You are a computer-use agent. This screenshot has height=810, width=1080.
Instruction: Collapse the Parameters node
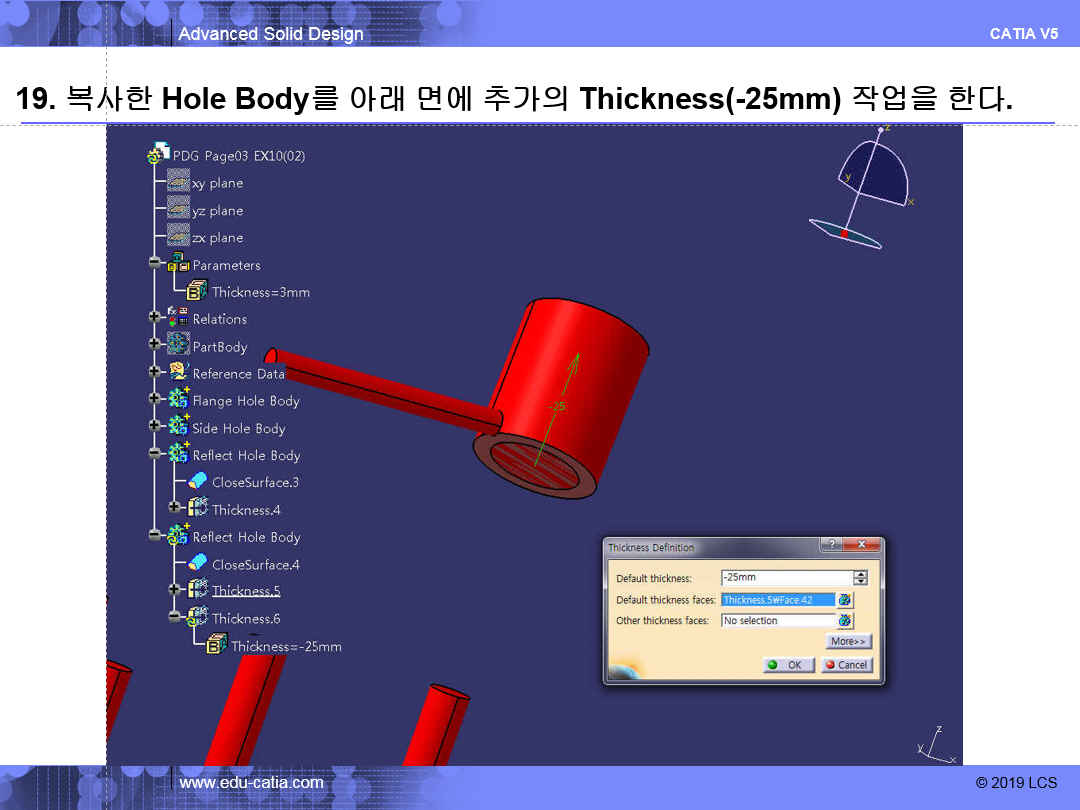point(154,265)
